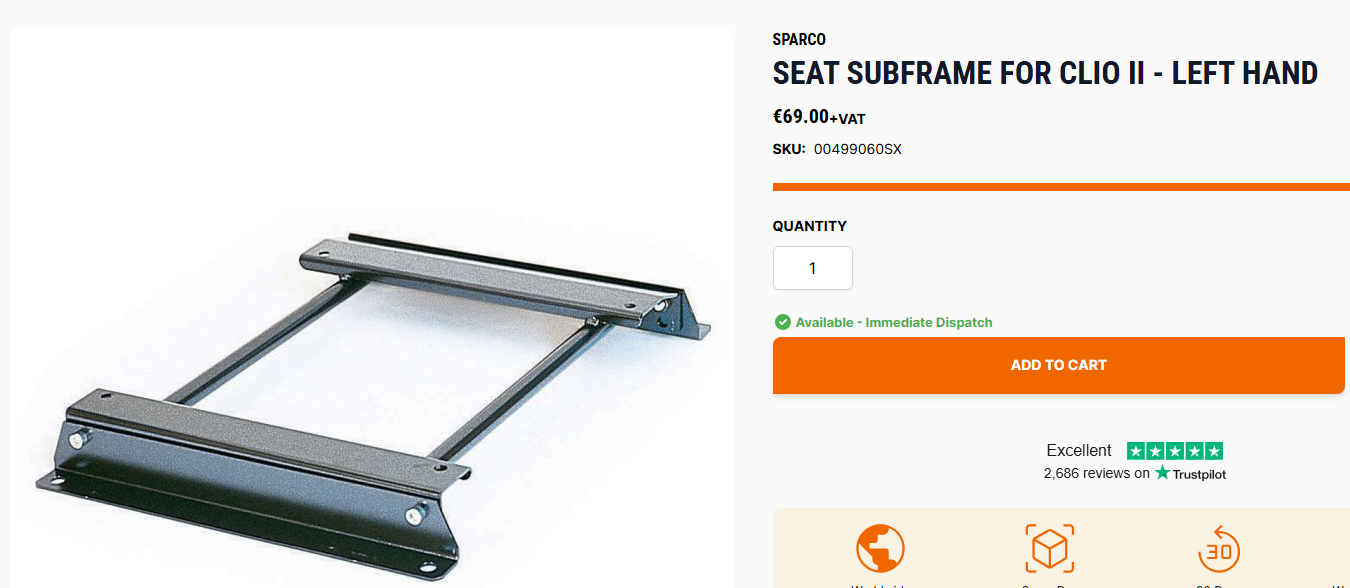
Task: Click the 30-day return arrow icon
Action: pyautogui.click(x=1219, y=549)
